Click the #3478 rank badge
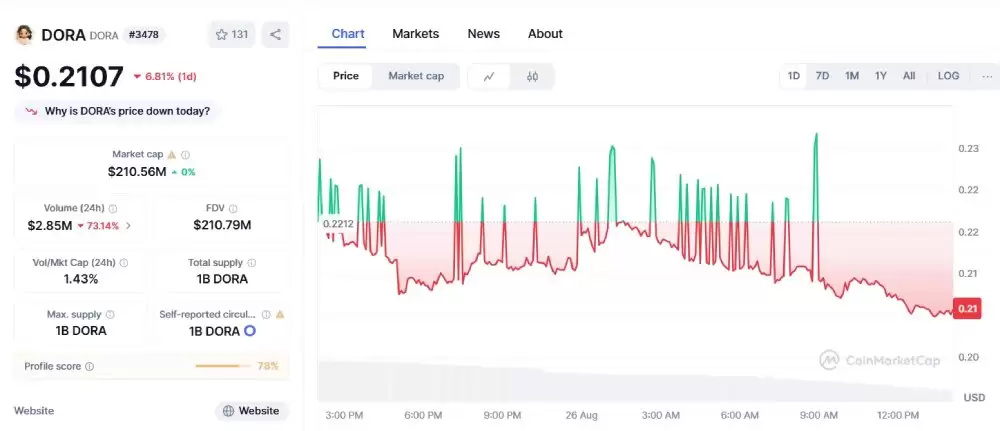The height and width of the screenshot is (431, 1000). click(x=145, y=35)
